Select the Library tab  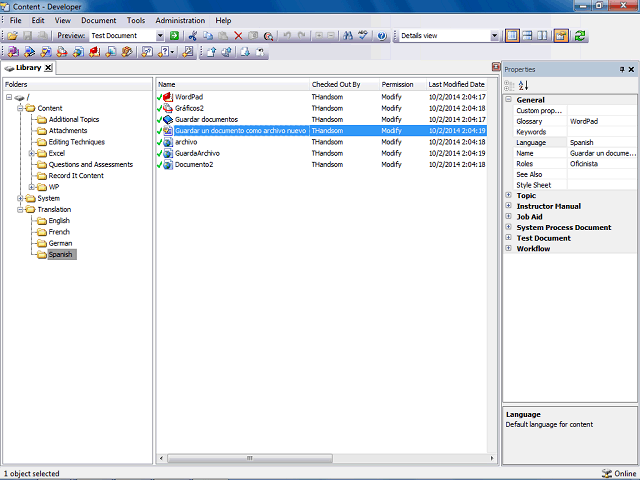pos(28,68)
